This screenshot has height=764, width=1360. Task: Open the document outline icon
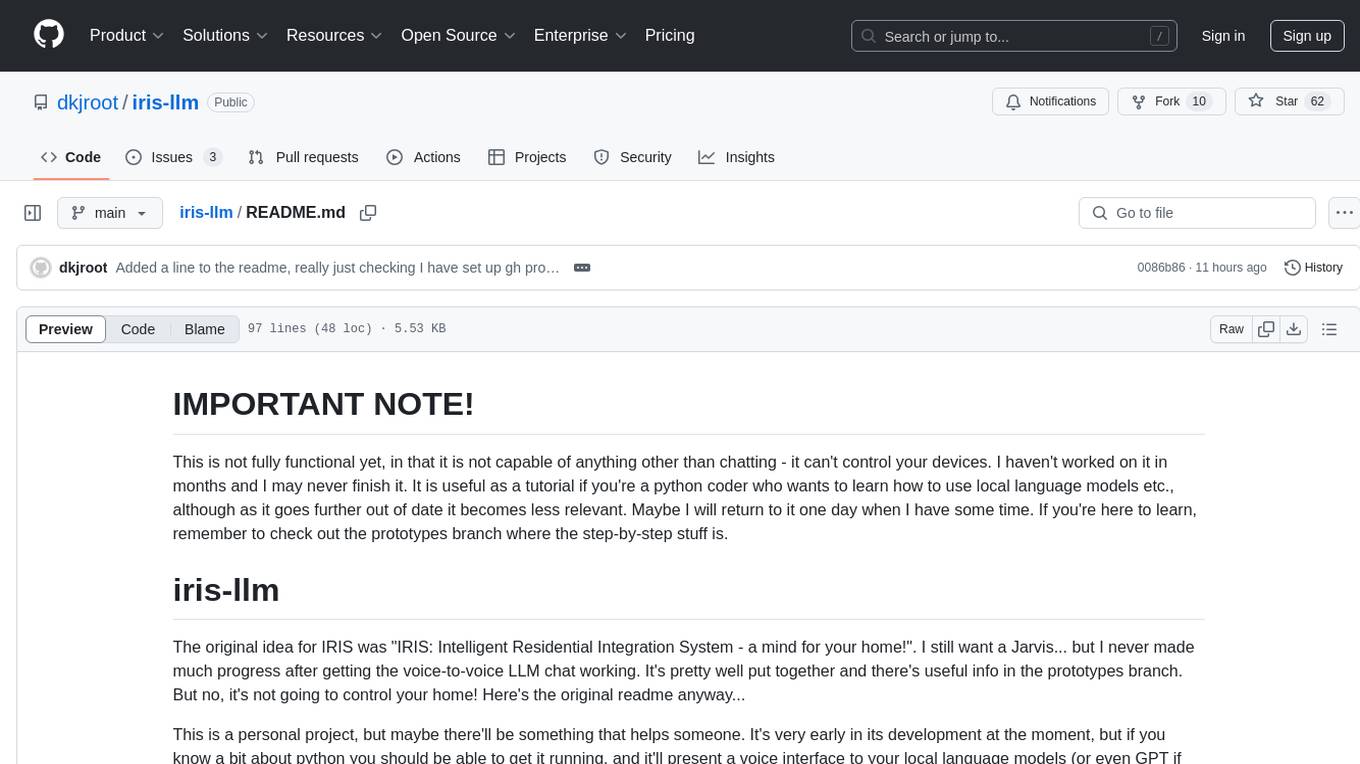tap(1329, 329)
